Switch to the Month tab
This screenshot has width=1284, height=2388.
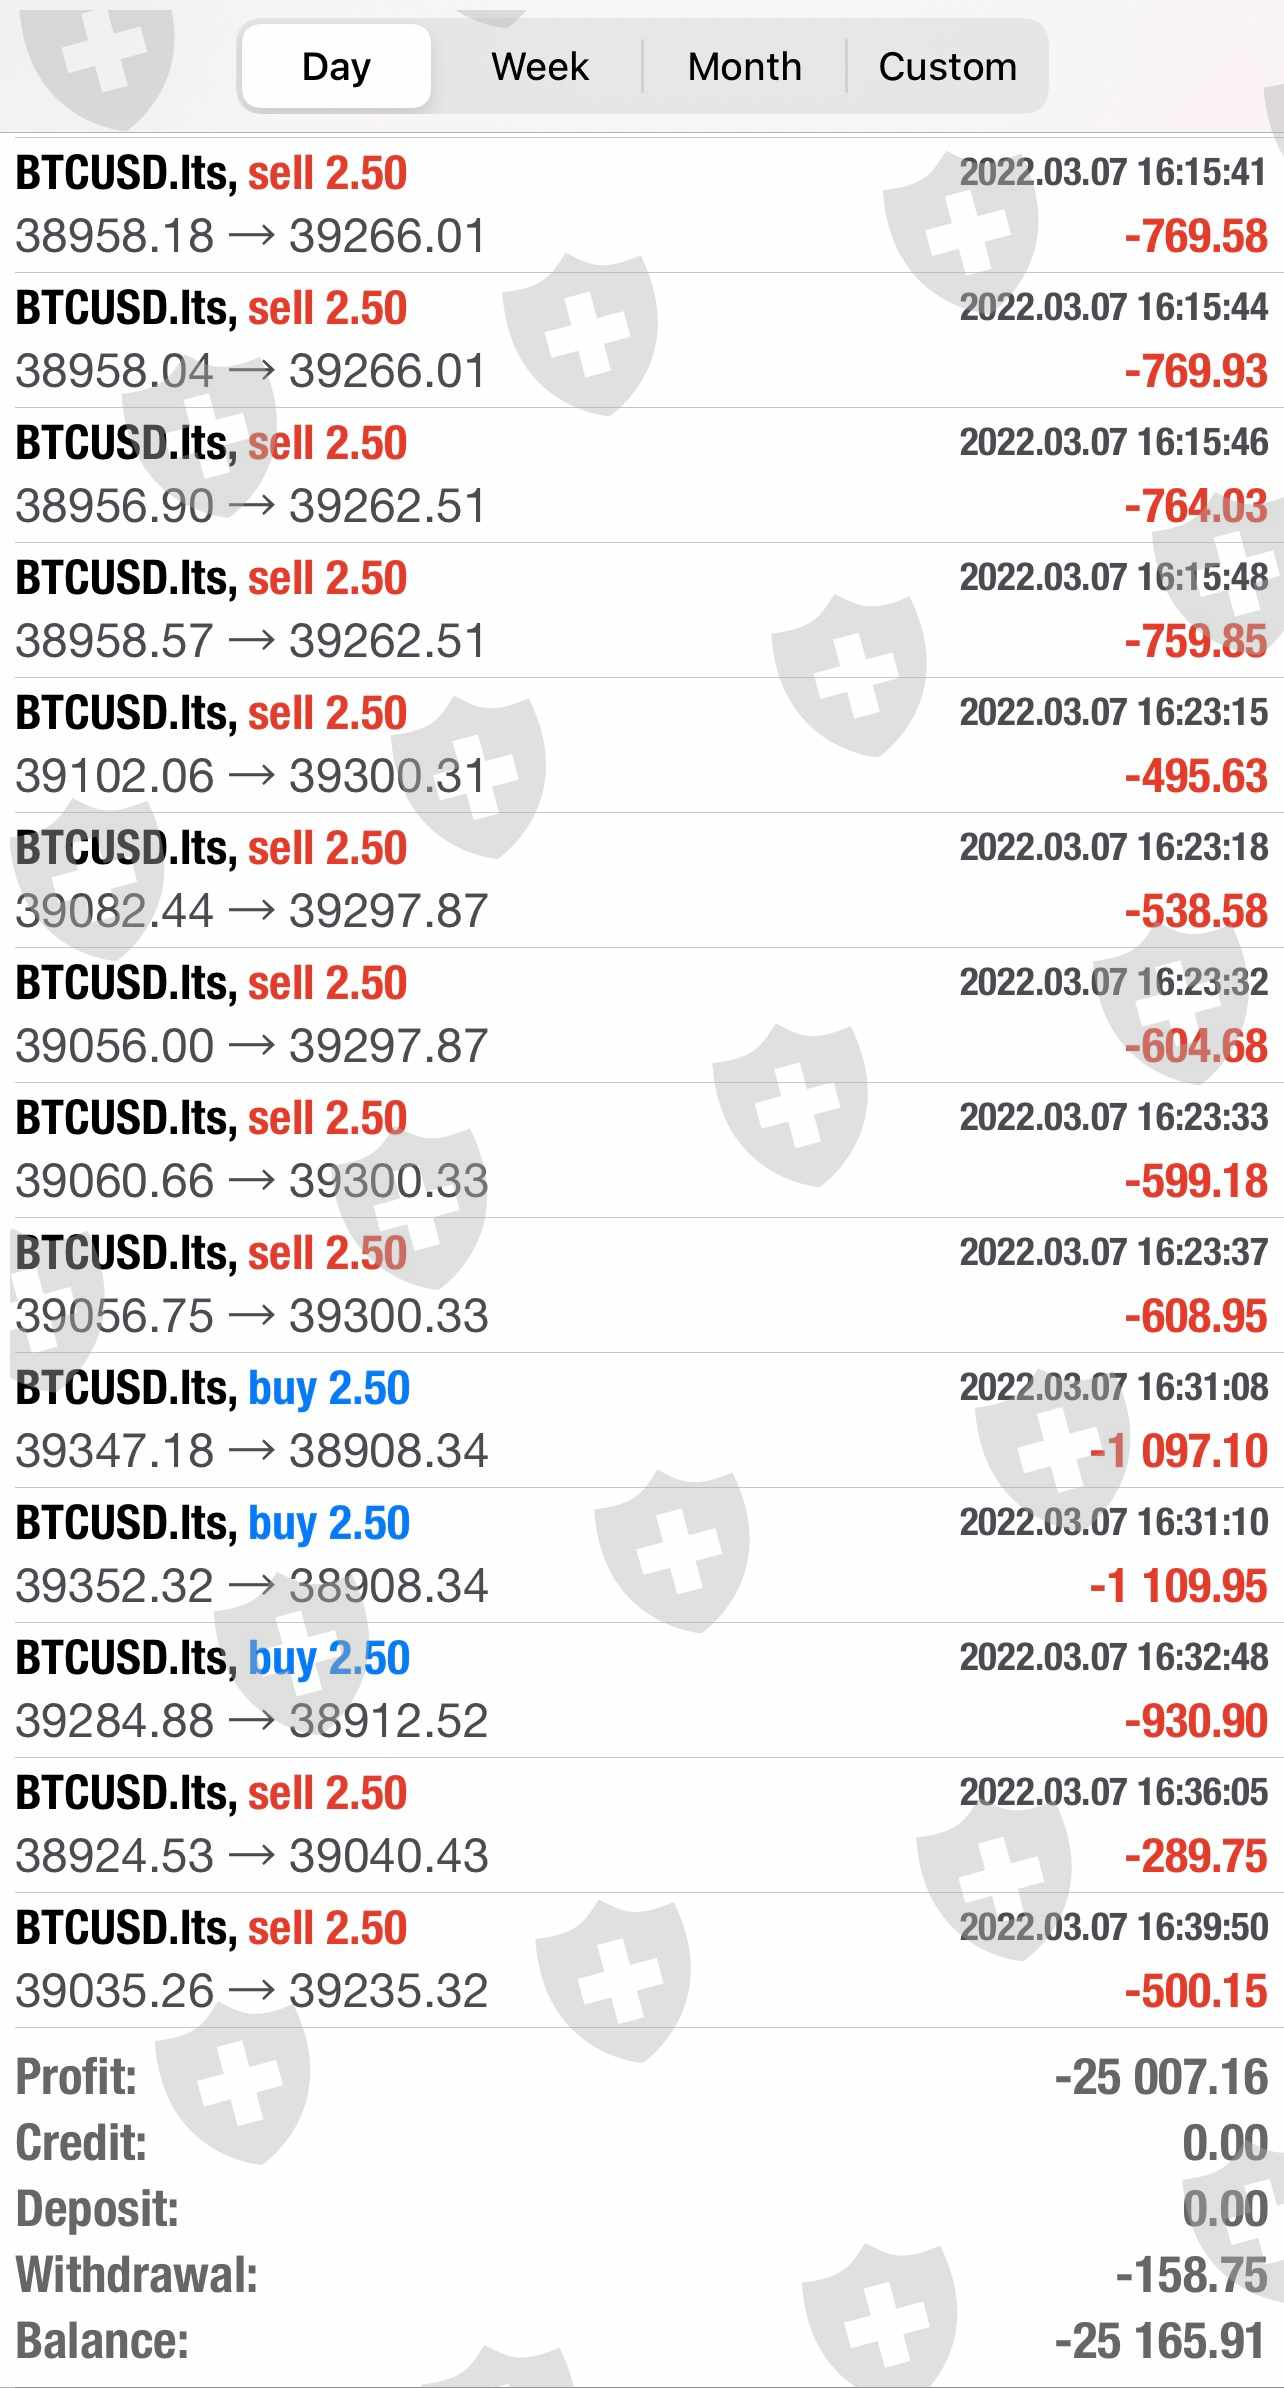pos(744,67)
